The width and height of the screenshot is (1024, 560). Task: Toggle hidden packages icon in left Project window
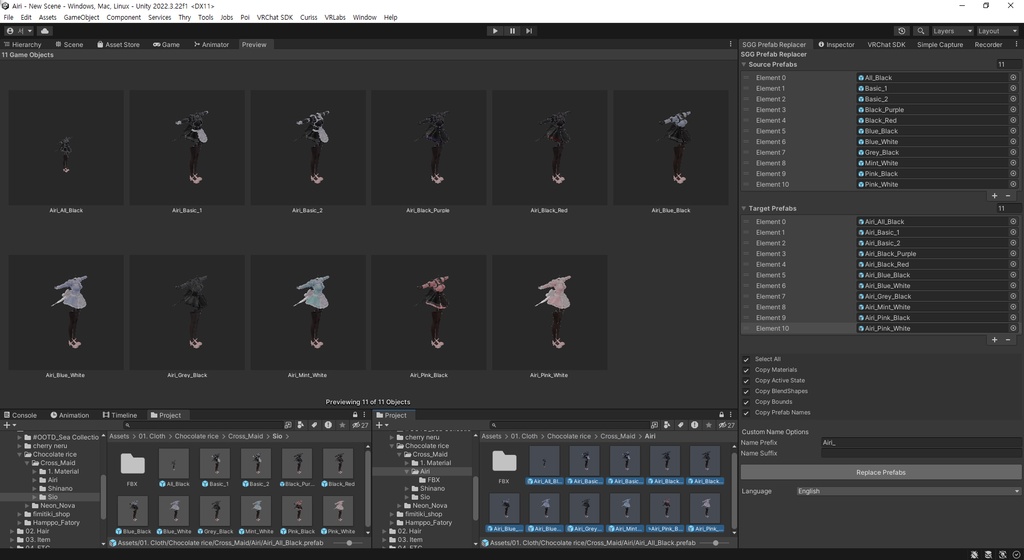[360, 425]
